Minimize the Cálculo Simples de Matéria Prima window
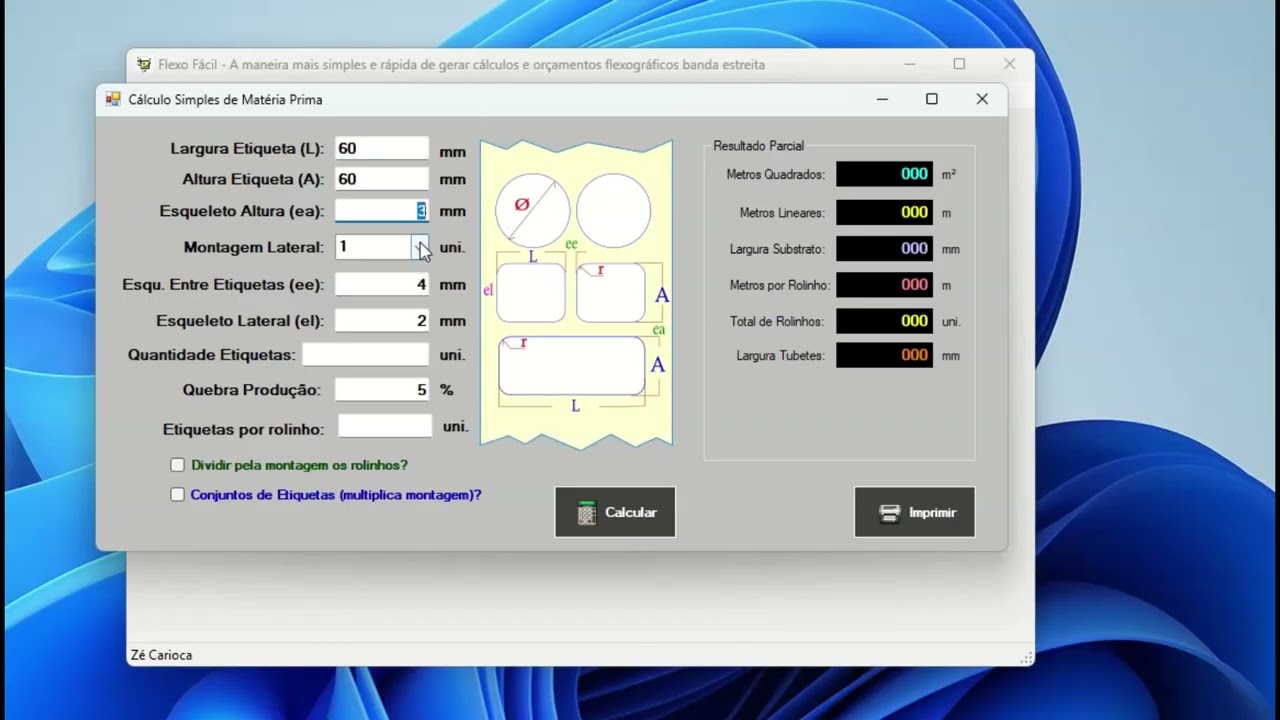Image resolution: width=1280 pixels, height=720 pixels. [882, 99]
